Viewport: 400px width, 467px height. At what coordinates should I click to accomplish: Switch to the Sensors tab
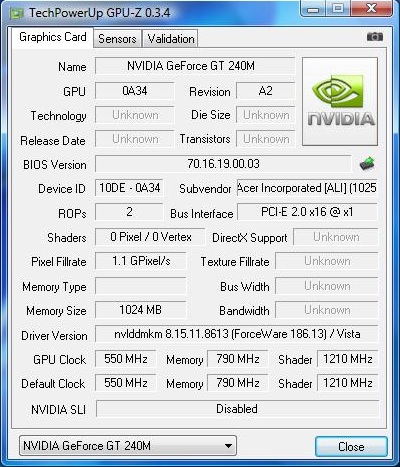coord(117,39)
